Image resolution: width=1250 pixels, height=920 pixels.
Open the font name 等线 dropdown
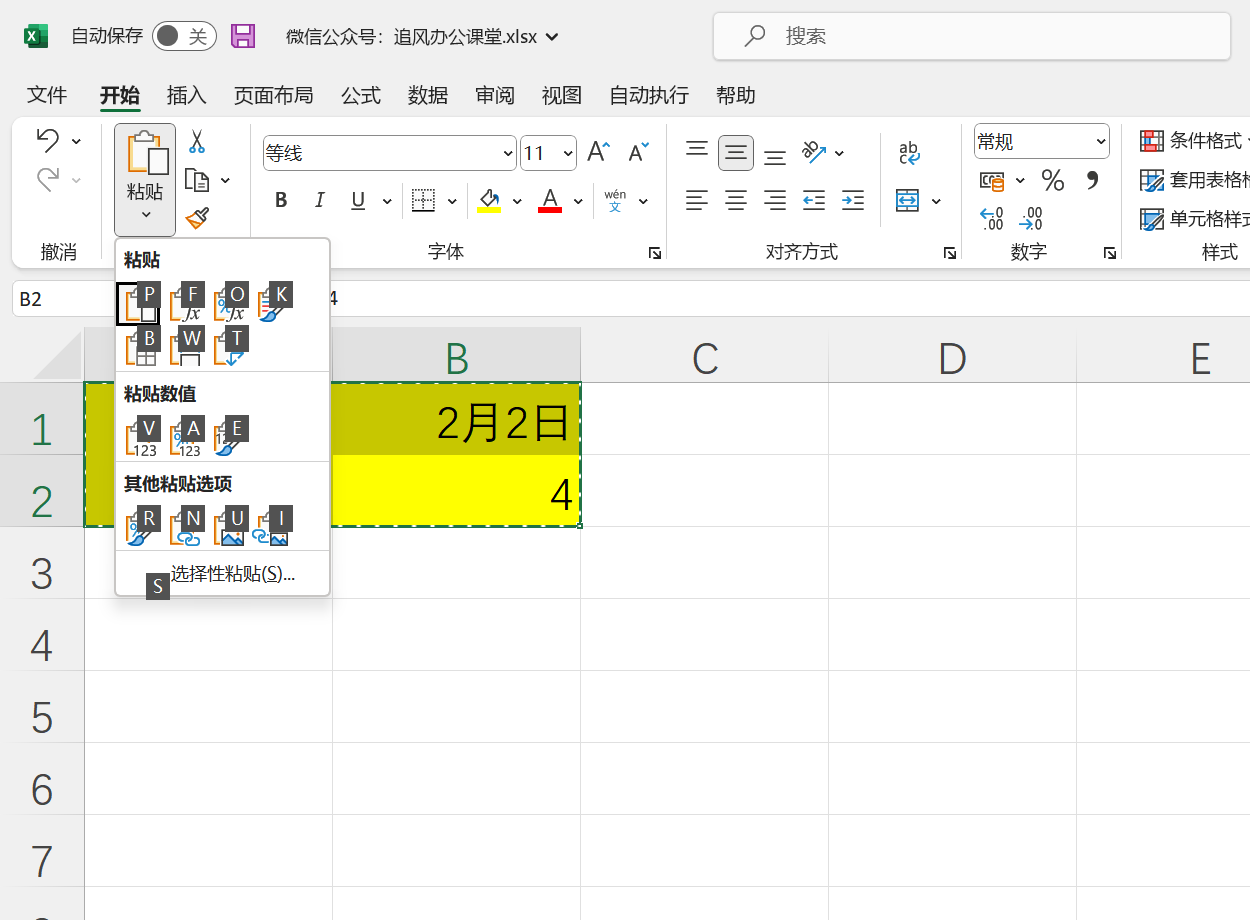tap(507, 153)
